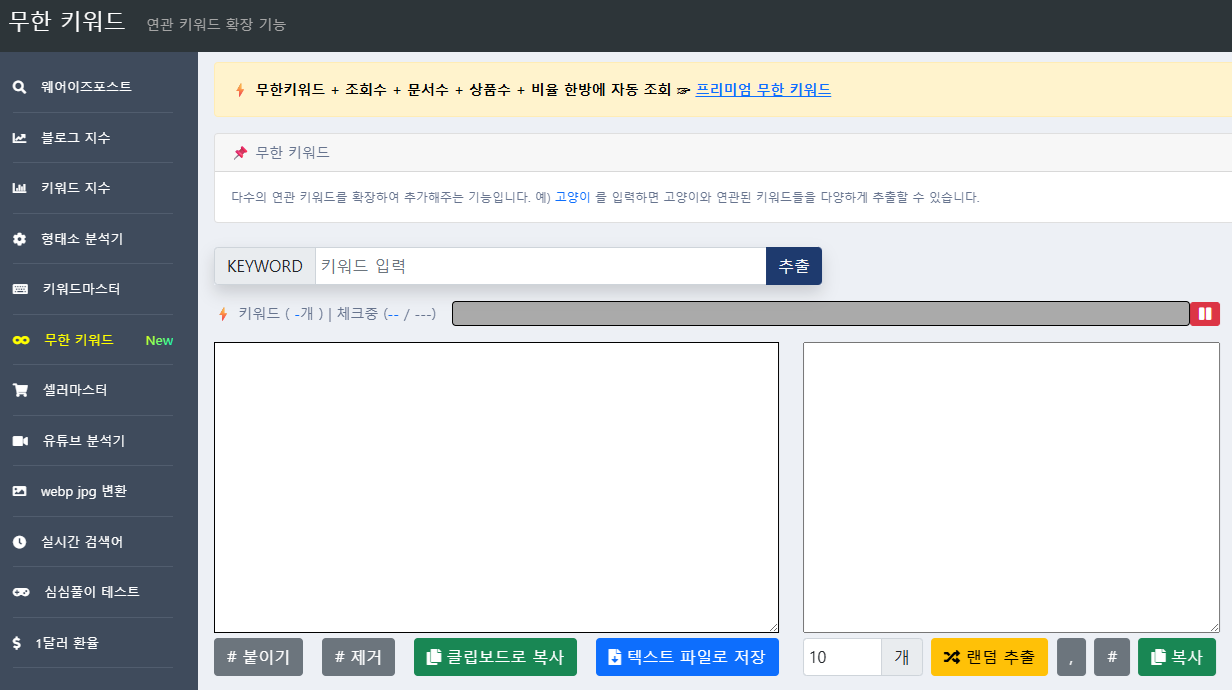Click the gray extraction progress bar
Image resolution: width=1232 pixels, height=690 pixels.
click(821, 314)
